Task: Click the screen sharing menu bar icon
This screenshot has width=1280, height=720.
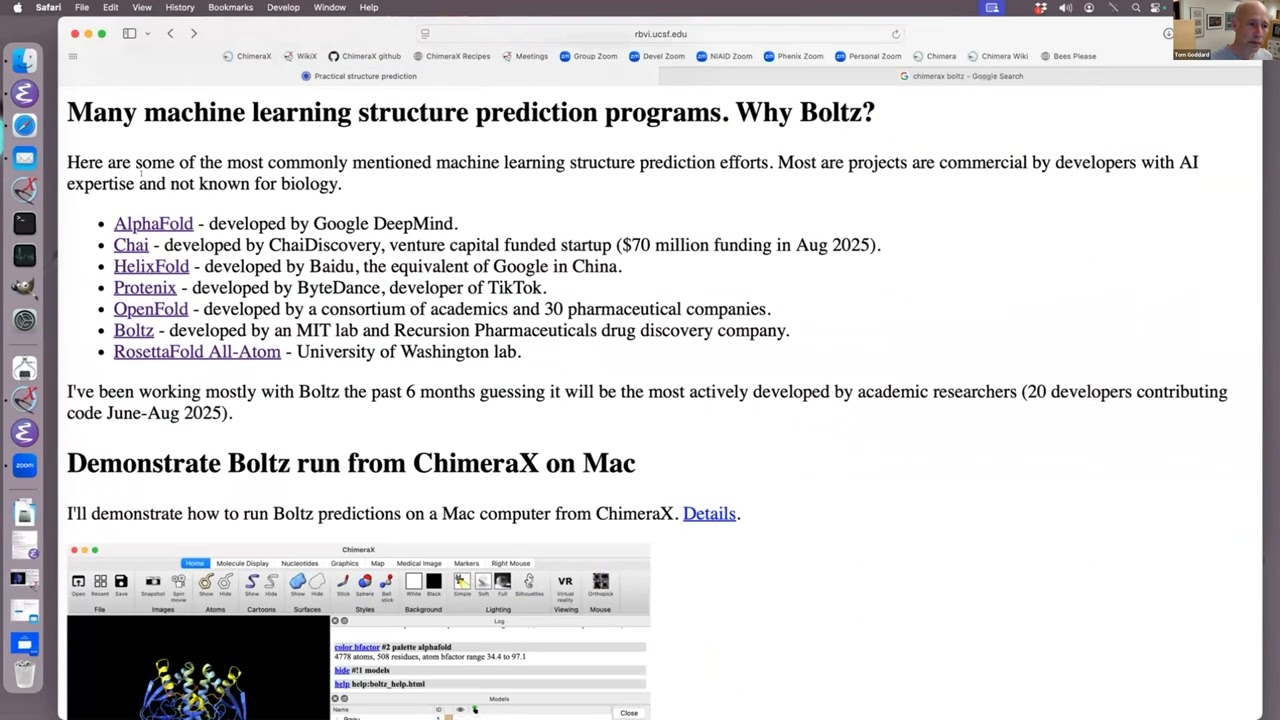Action: (x=992, y=8)
